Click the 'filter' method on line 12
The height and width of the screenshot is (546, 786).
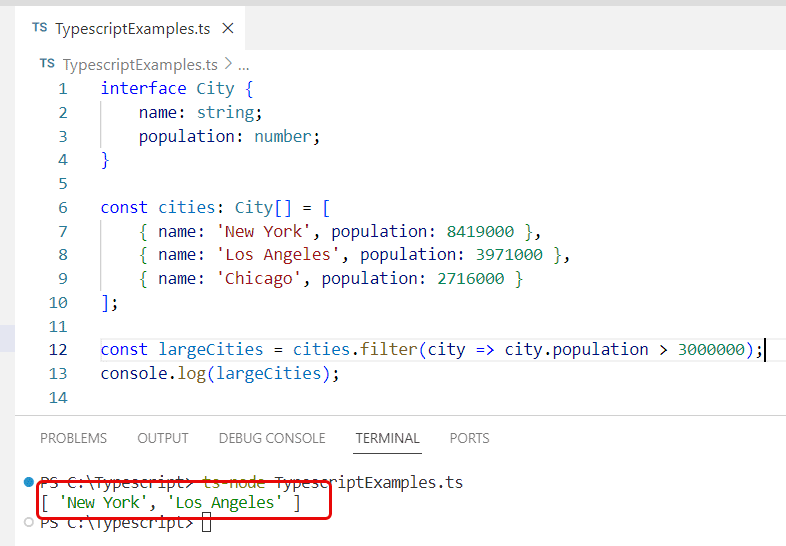coord(388,349)
